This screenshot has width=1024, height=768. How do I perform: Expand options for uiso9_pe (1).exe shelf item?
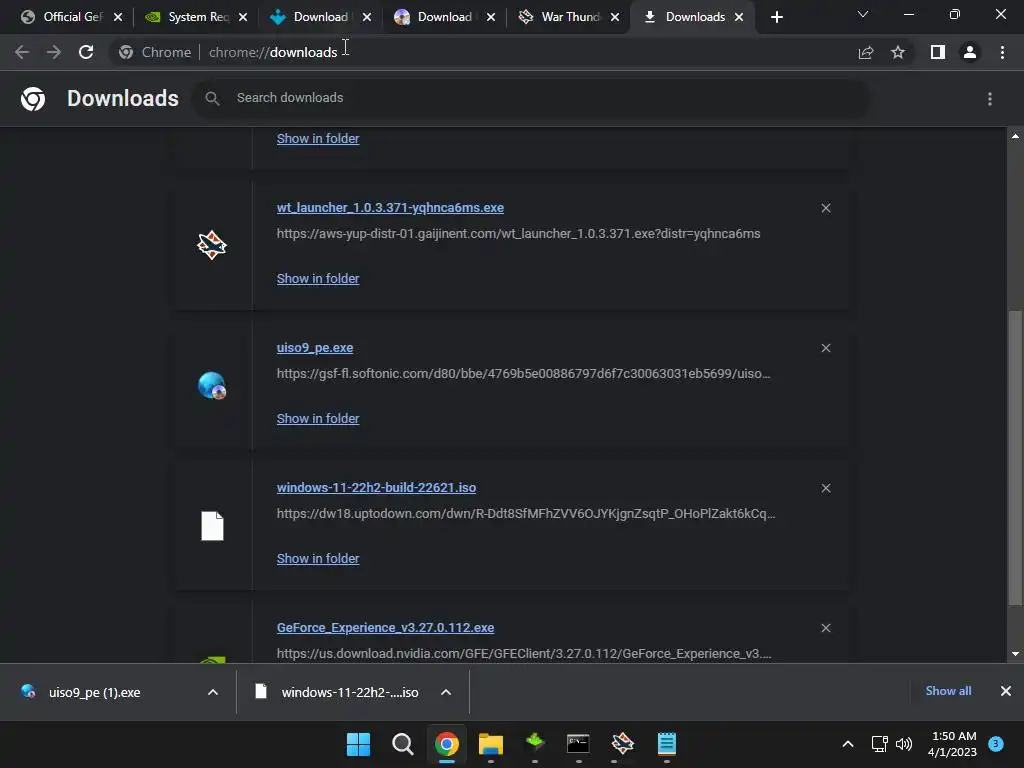[213, 692]
